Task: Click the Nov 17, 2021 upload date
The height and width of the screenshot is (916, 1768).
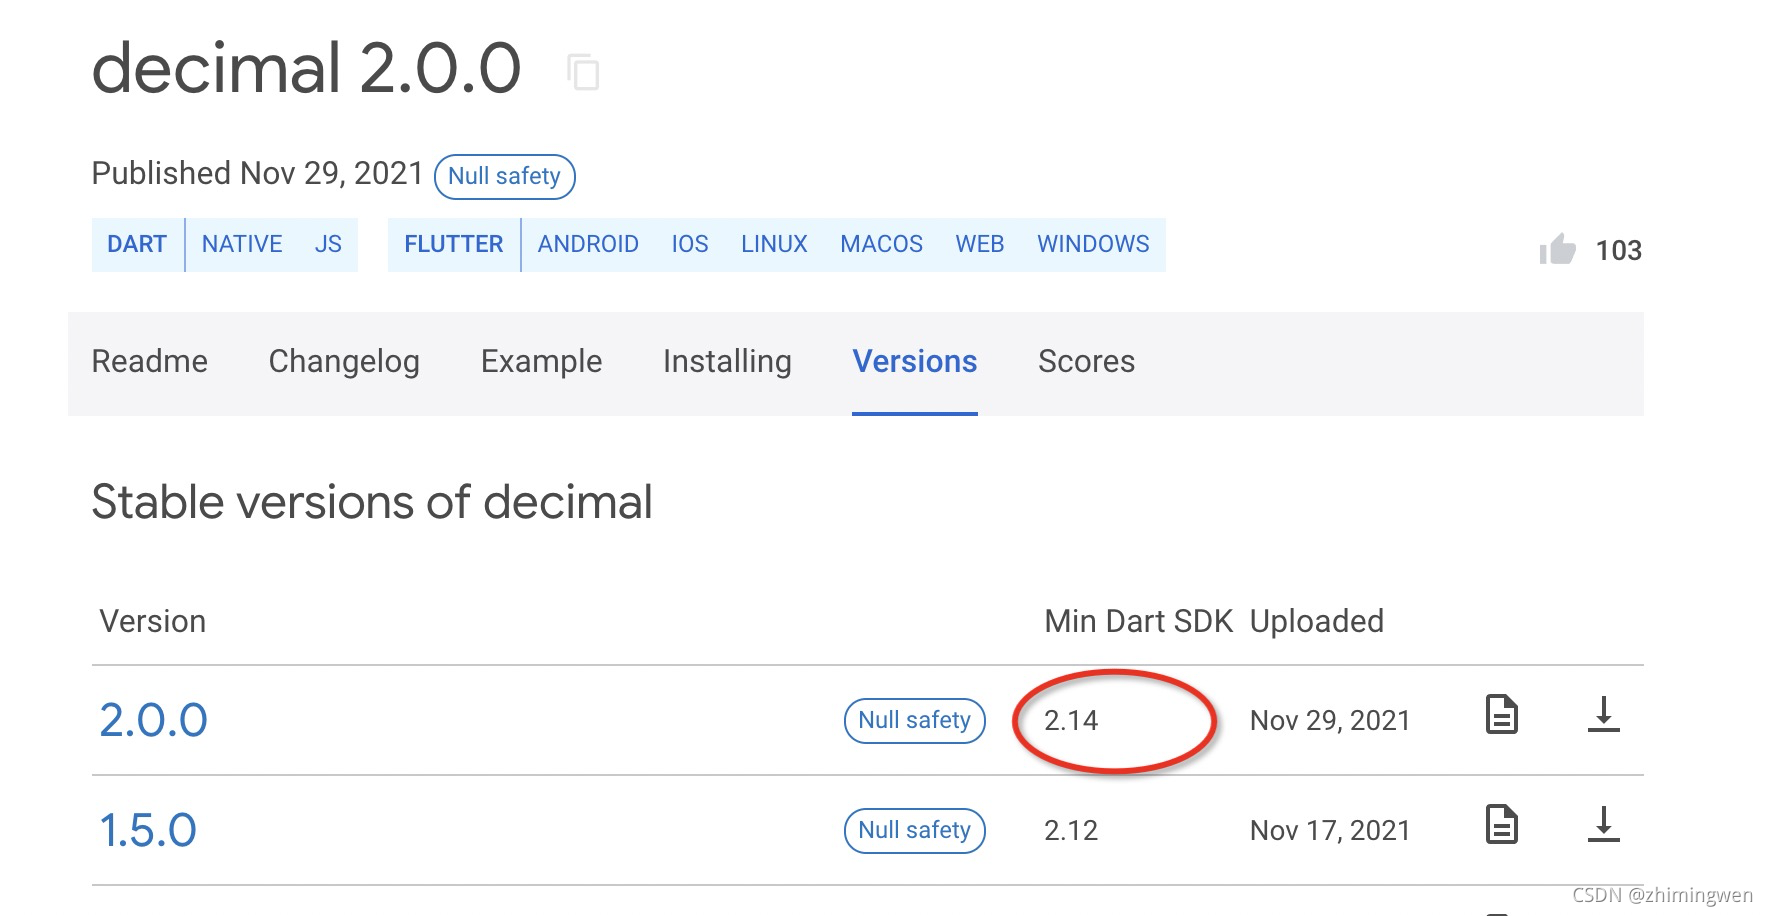Action: tap(1330, 830)
